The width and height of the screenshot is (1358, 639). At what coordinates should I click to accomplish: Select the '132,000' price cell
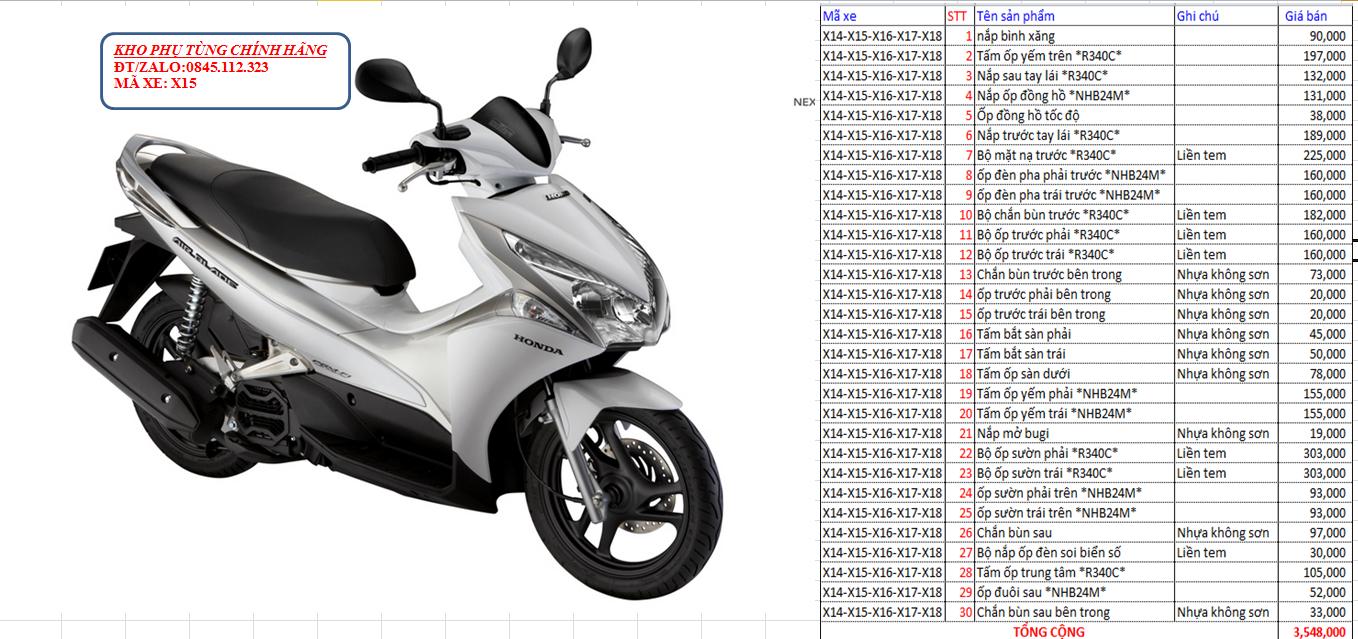click(x=1313, y=76)
